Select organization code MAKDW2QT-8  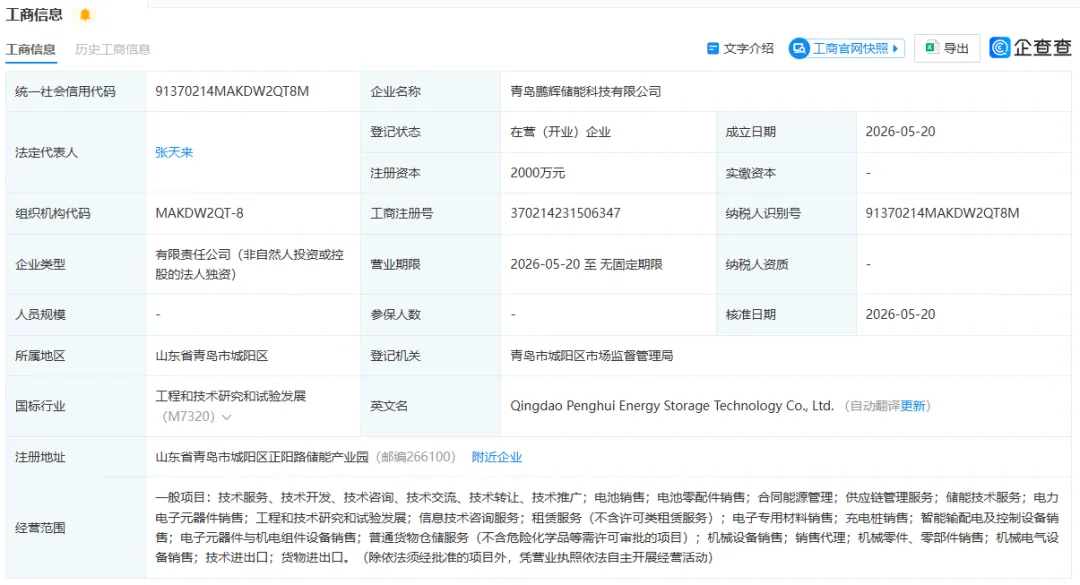coord(199,213)
